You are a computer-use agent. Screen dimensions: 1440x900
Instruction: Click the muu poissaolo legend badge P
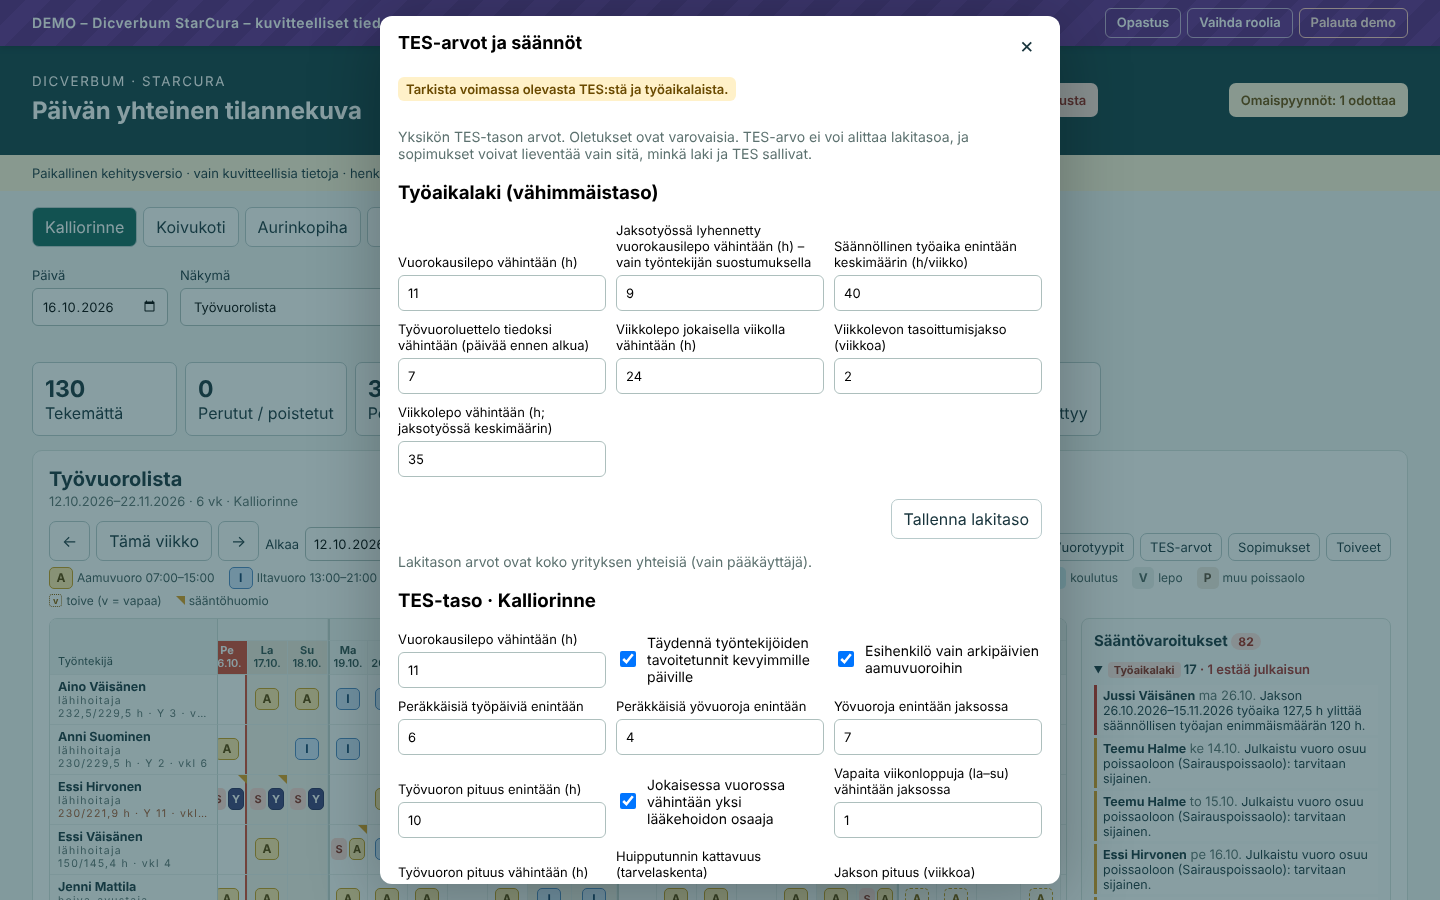pos(1207,578)
